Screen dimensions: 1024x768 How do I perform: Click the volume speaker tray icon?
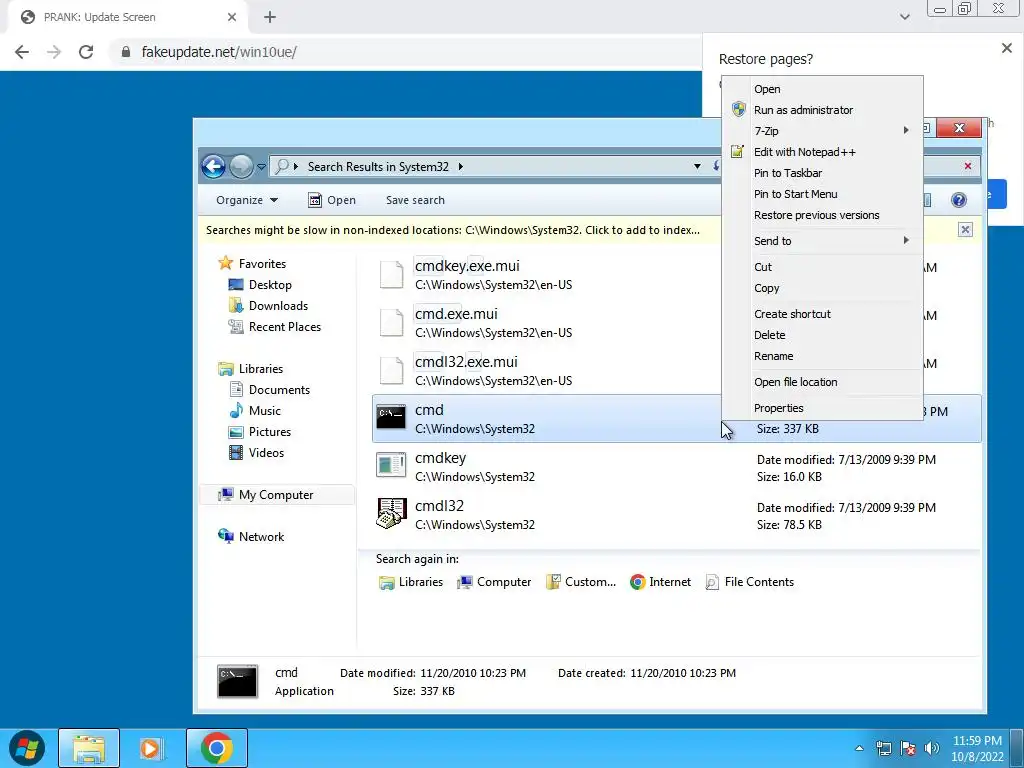tap(932, 748)
